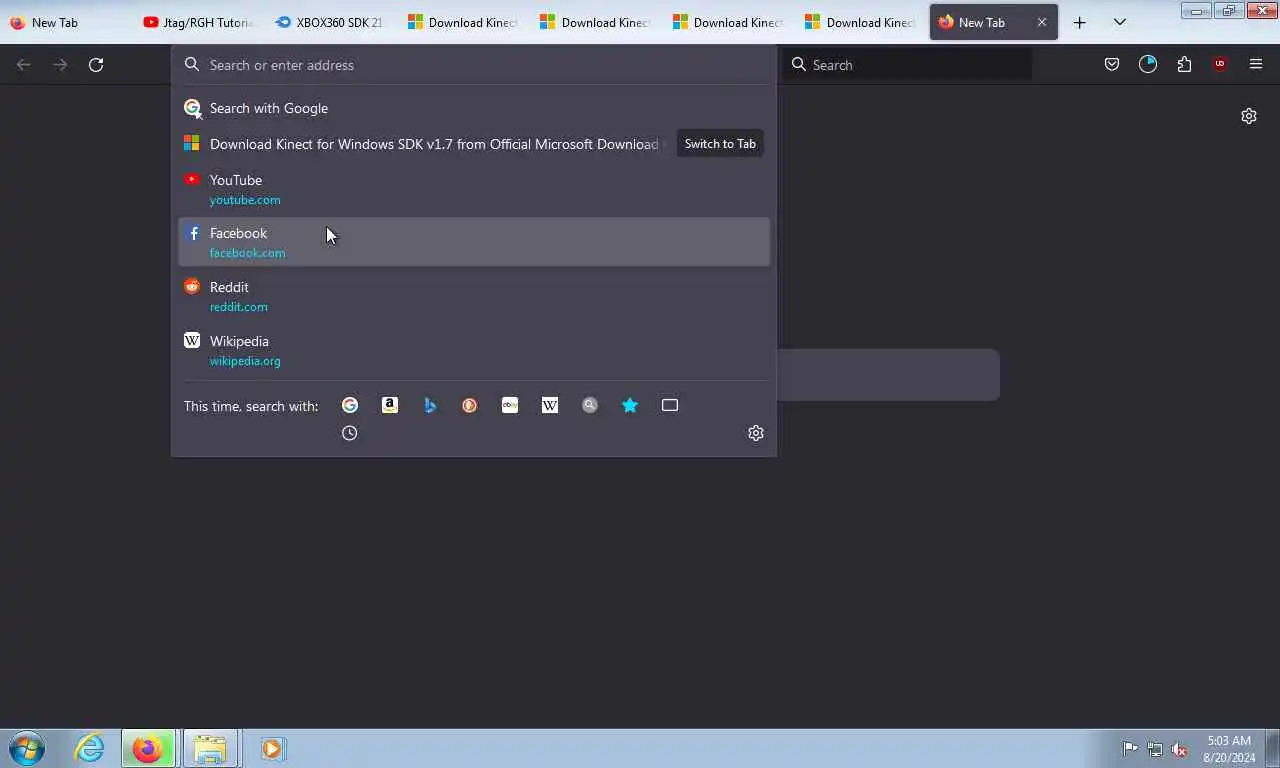1280x768 pixels.
Task: Open search settings gear in address dropdown
Action: [756, 433]
